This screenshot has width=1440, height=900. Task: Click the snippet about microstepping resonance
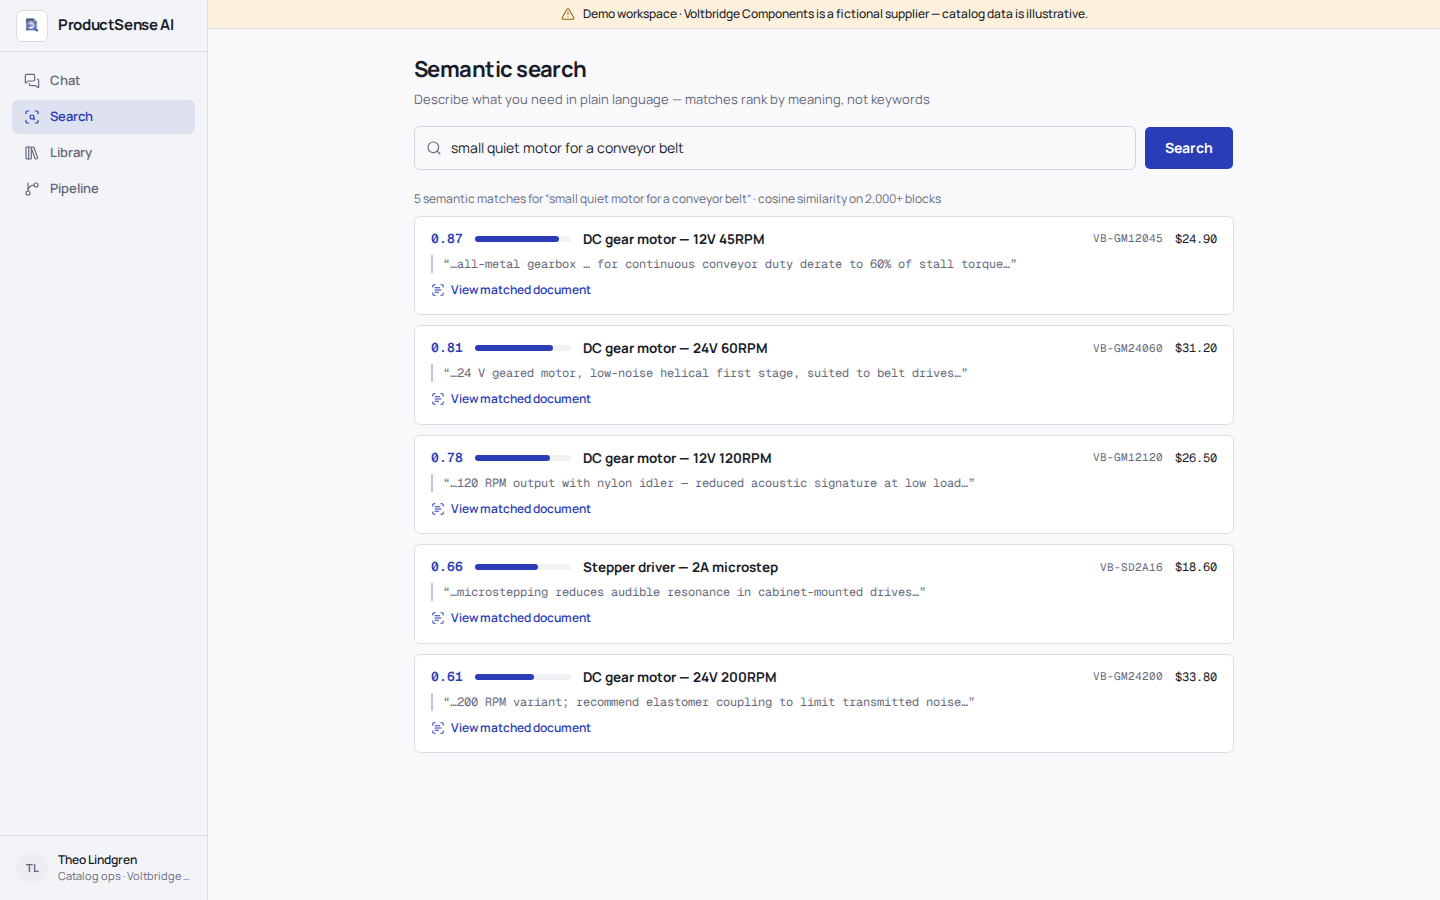[x=684, y=592]
